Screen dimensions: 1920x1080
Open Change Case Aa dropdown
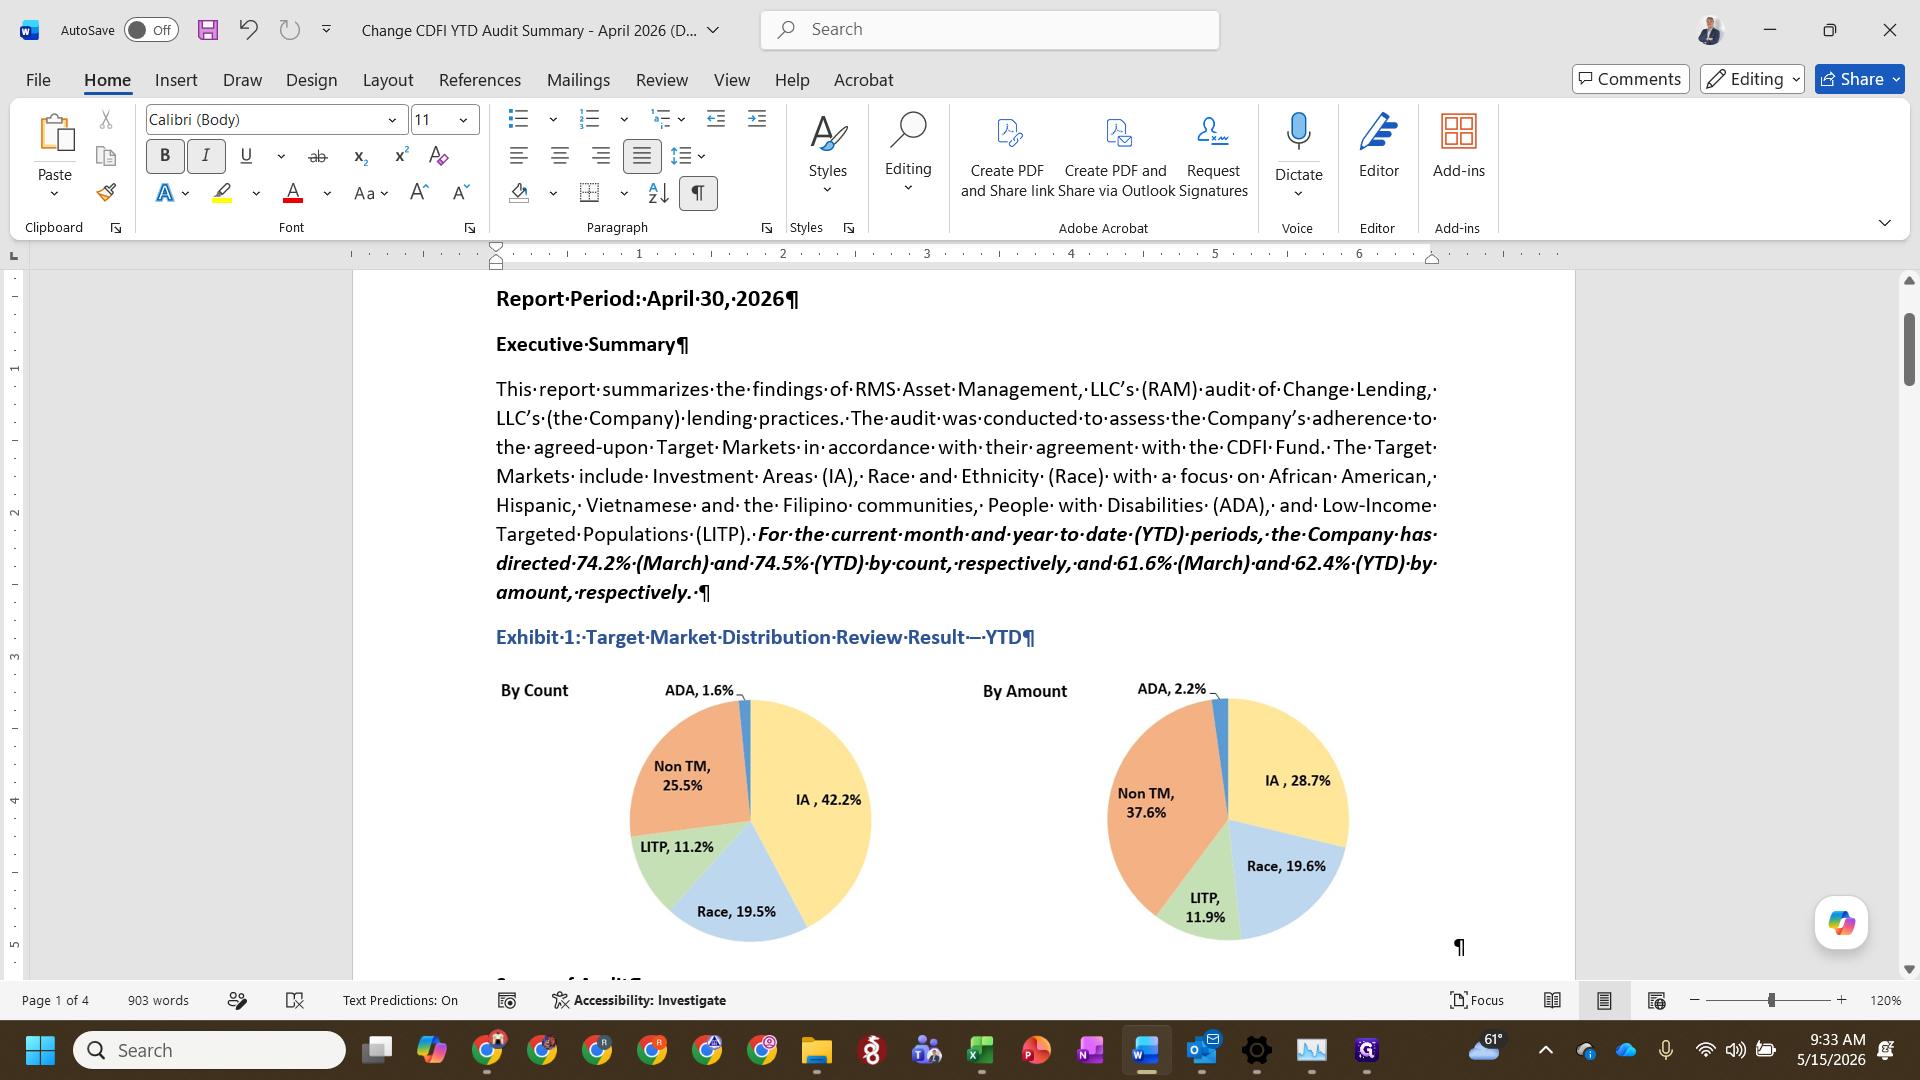pos(371,193)
